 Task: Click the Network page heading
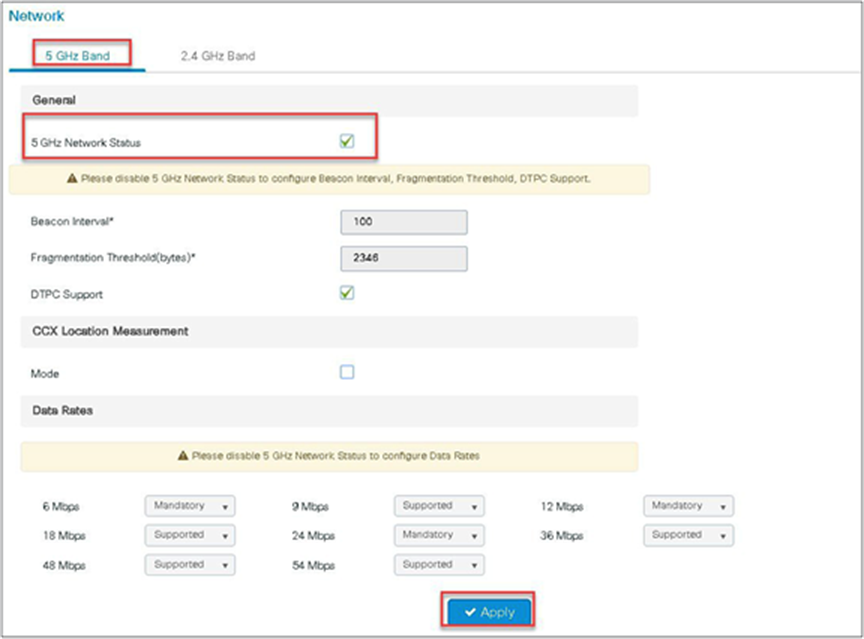pos(36,16)
